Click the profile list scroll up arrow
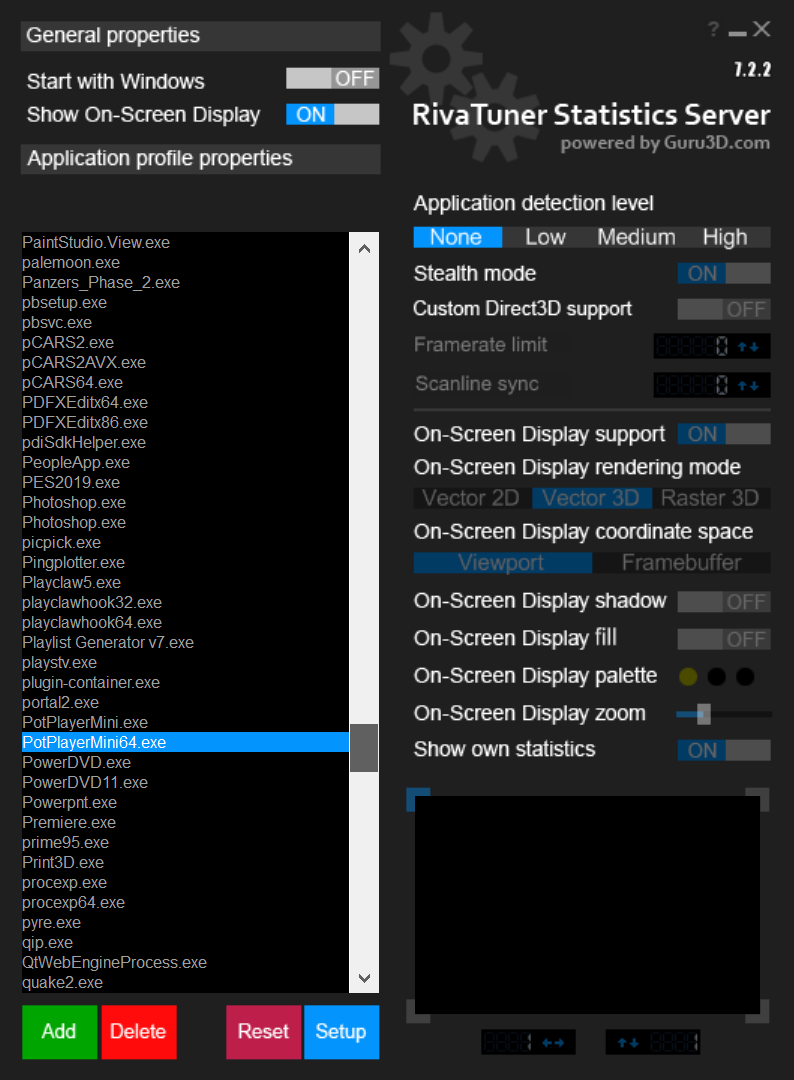Image resolution: width=794 pixels, height=1080 pixels. (364, 249)
